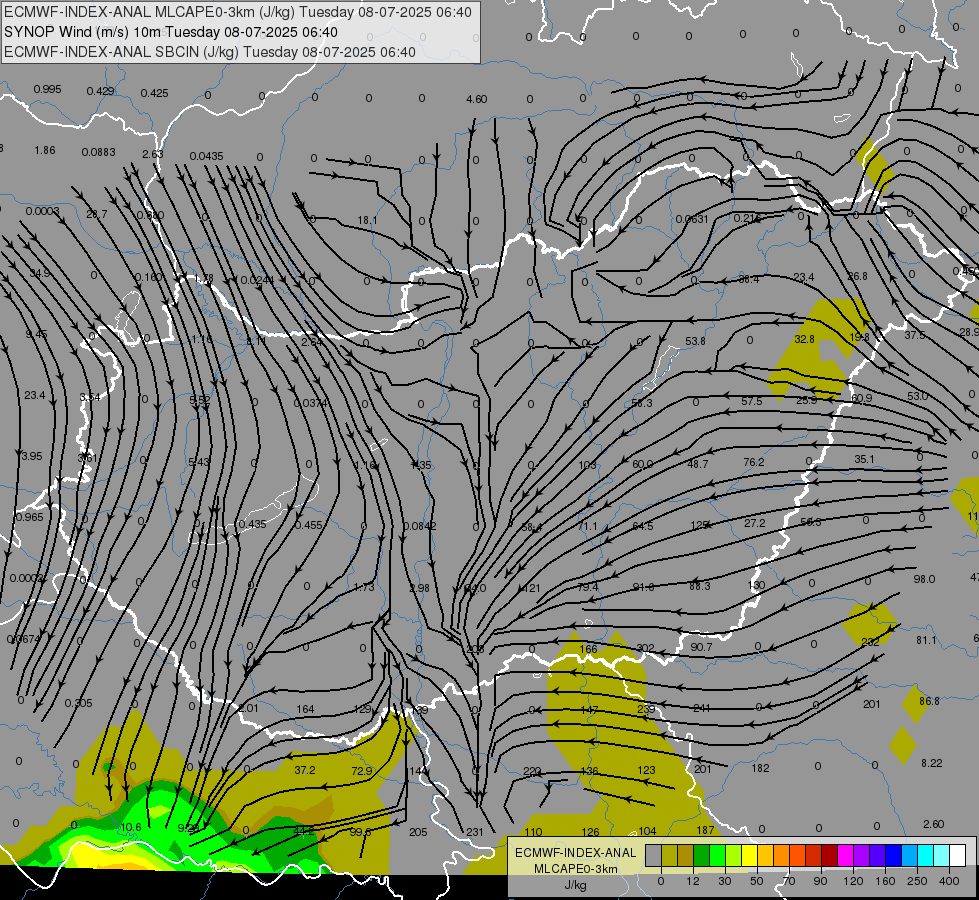
Task: Select the magenta legend swatch
Action: [x=845, y=856]
